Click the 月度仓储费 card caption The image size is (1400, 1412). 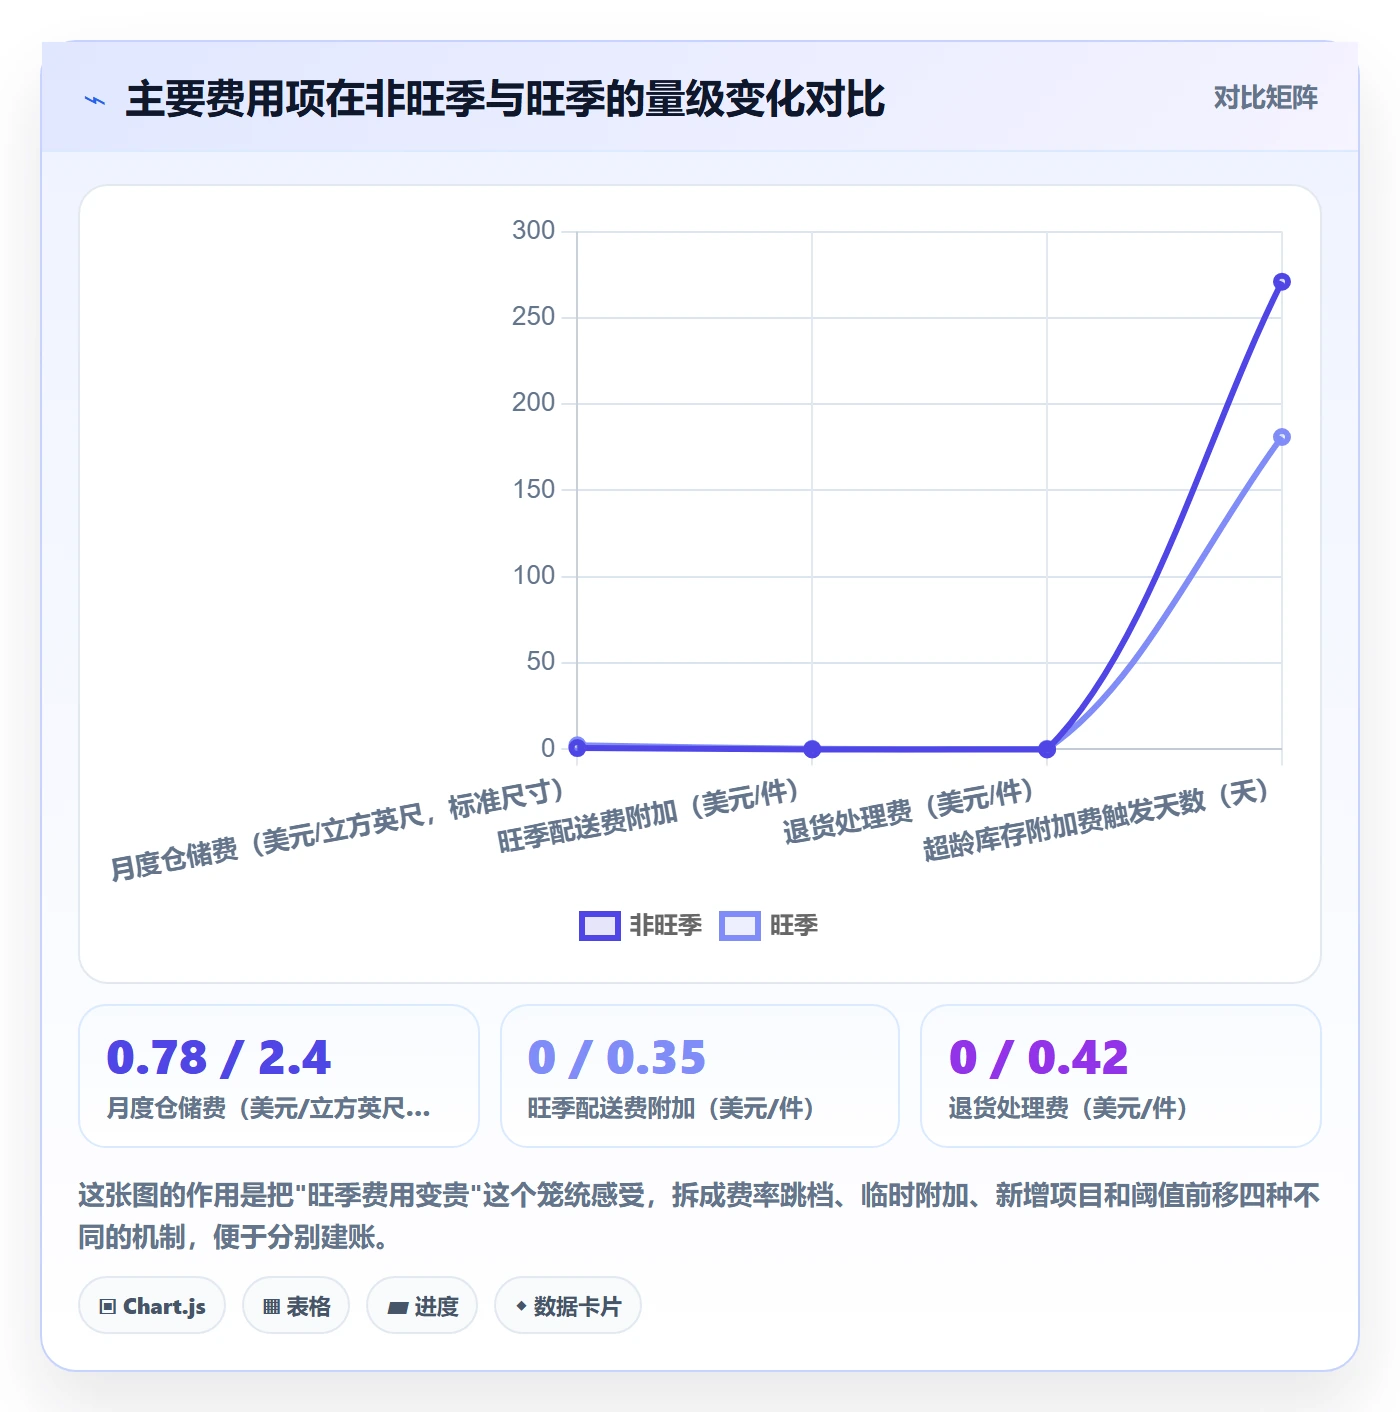[269, 1108]
